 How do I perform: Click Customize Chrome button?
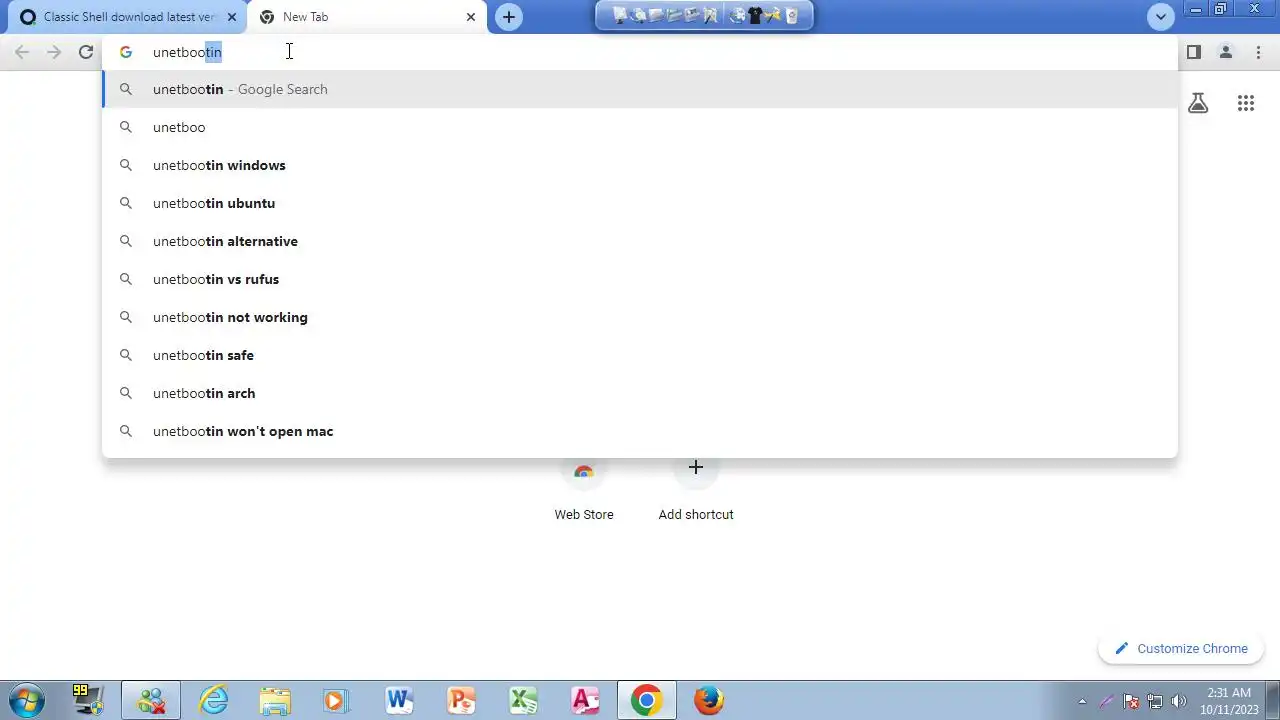(x=1181, y=648)
